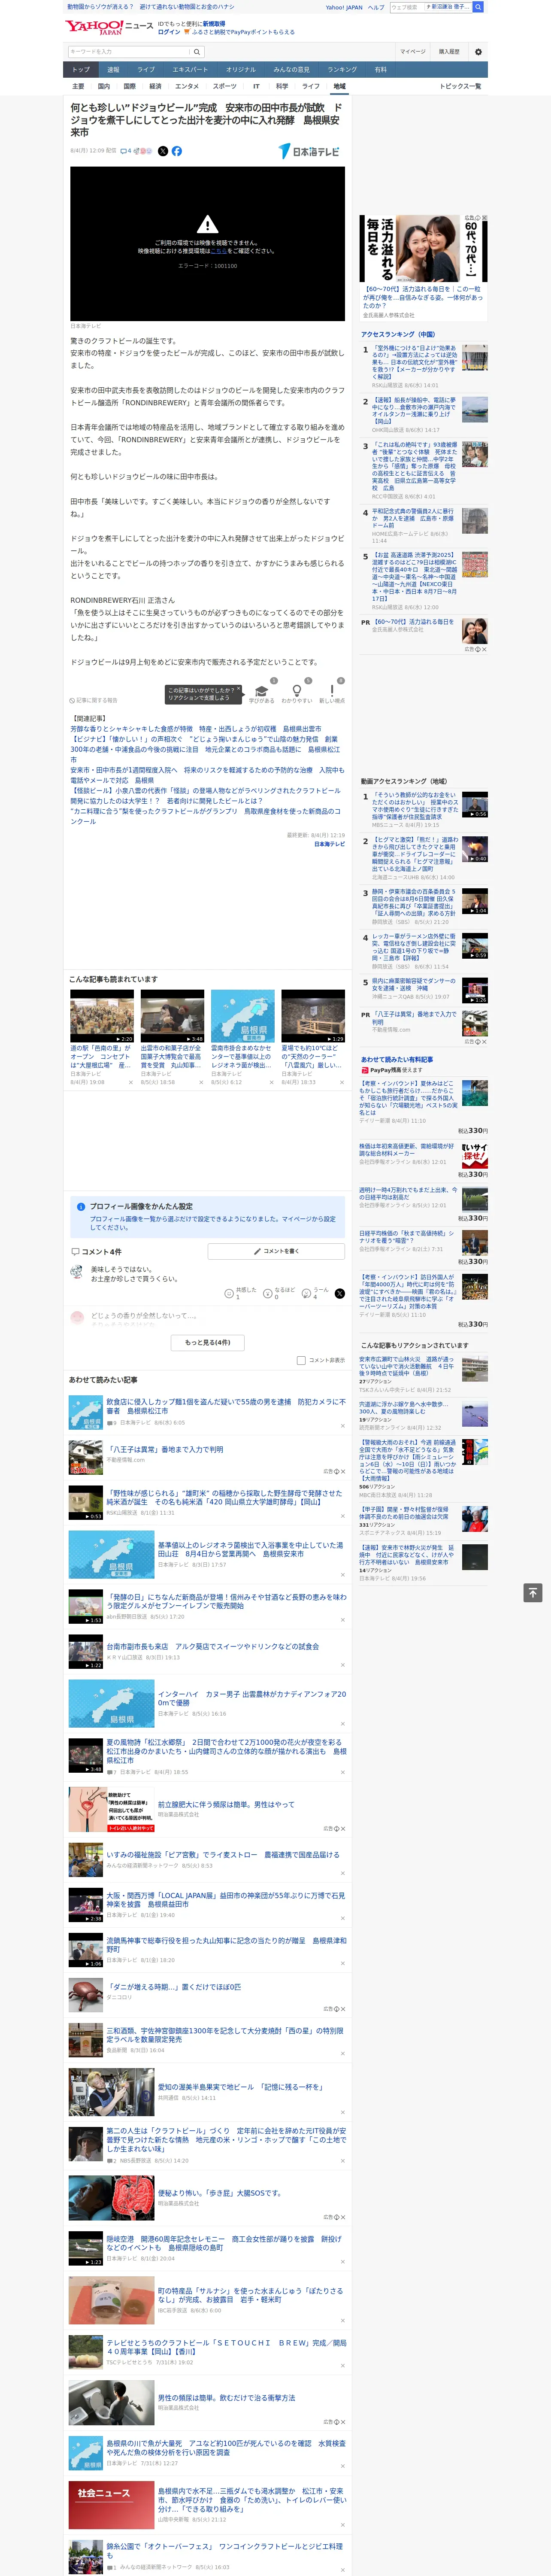Screen dimensions: 551x2576
Task: Select ライブ tab in main navigation
Action: click(146, 70)
